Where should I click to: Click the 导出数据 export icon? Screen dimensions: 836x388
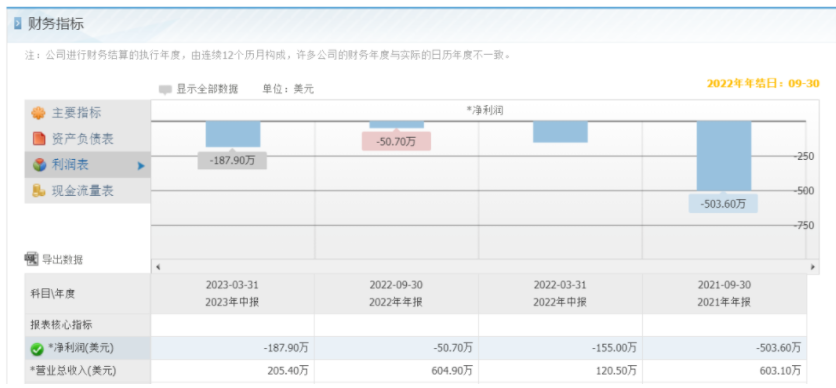click(31, 259)
